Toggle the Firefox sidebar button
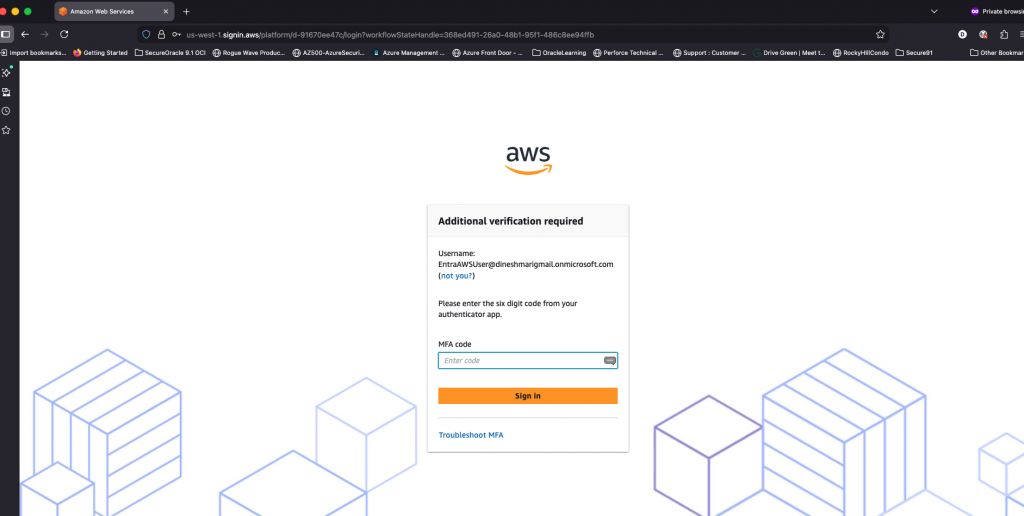 (x=6, y=34)
